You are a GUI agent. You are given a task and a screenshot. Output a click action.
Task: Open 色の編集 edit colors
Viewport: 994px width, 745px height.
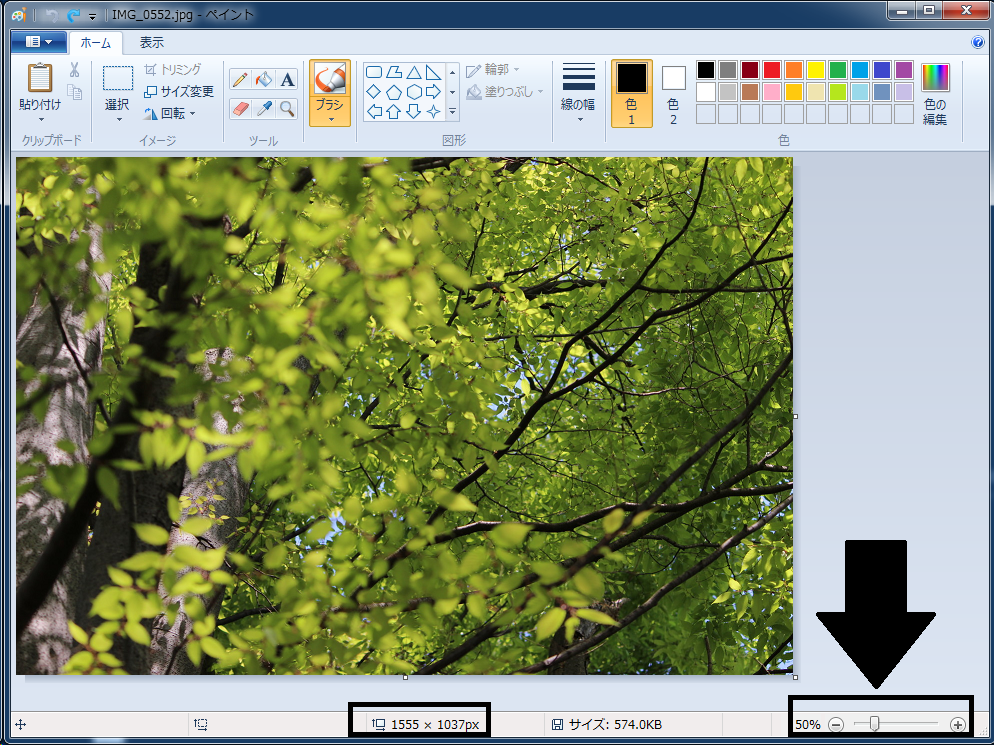[x=935, y=93]
